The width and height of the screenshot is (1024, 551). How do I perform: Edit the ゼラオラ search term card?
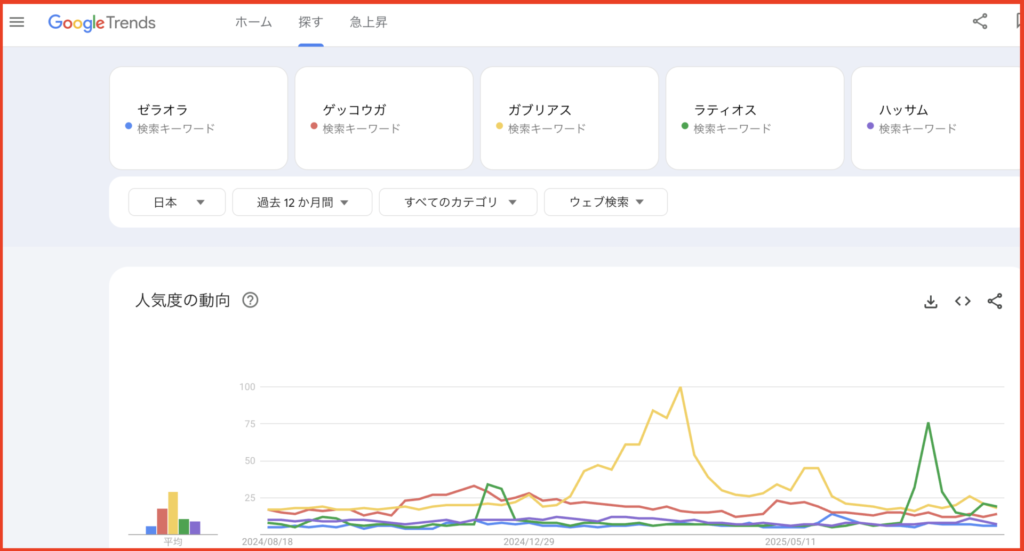199,118
